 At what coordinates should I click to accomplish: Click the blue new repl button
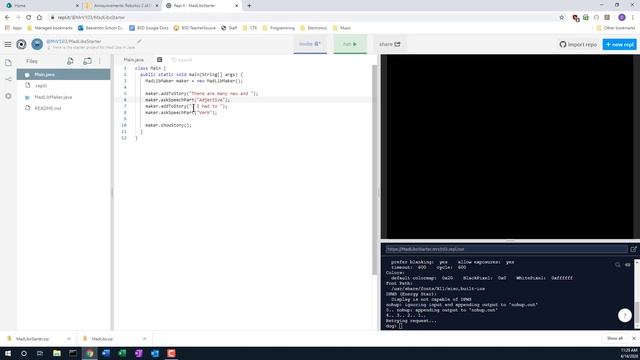pyautogui.click(x=619, y=44)
